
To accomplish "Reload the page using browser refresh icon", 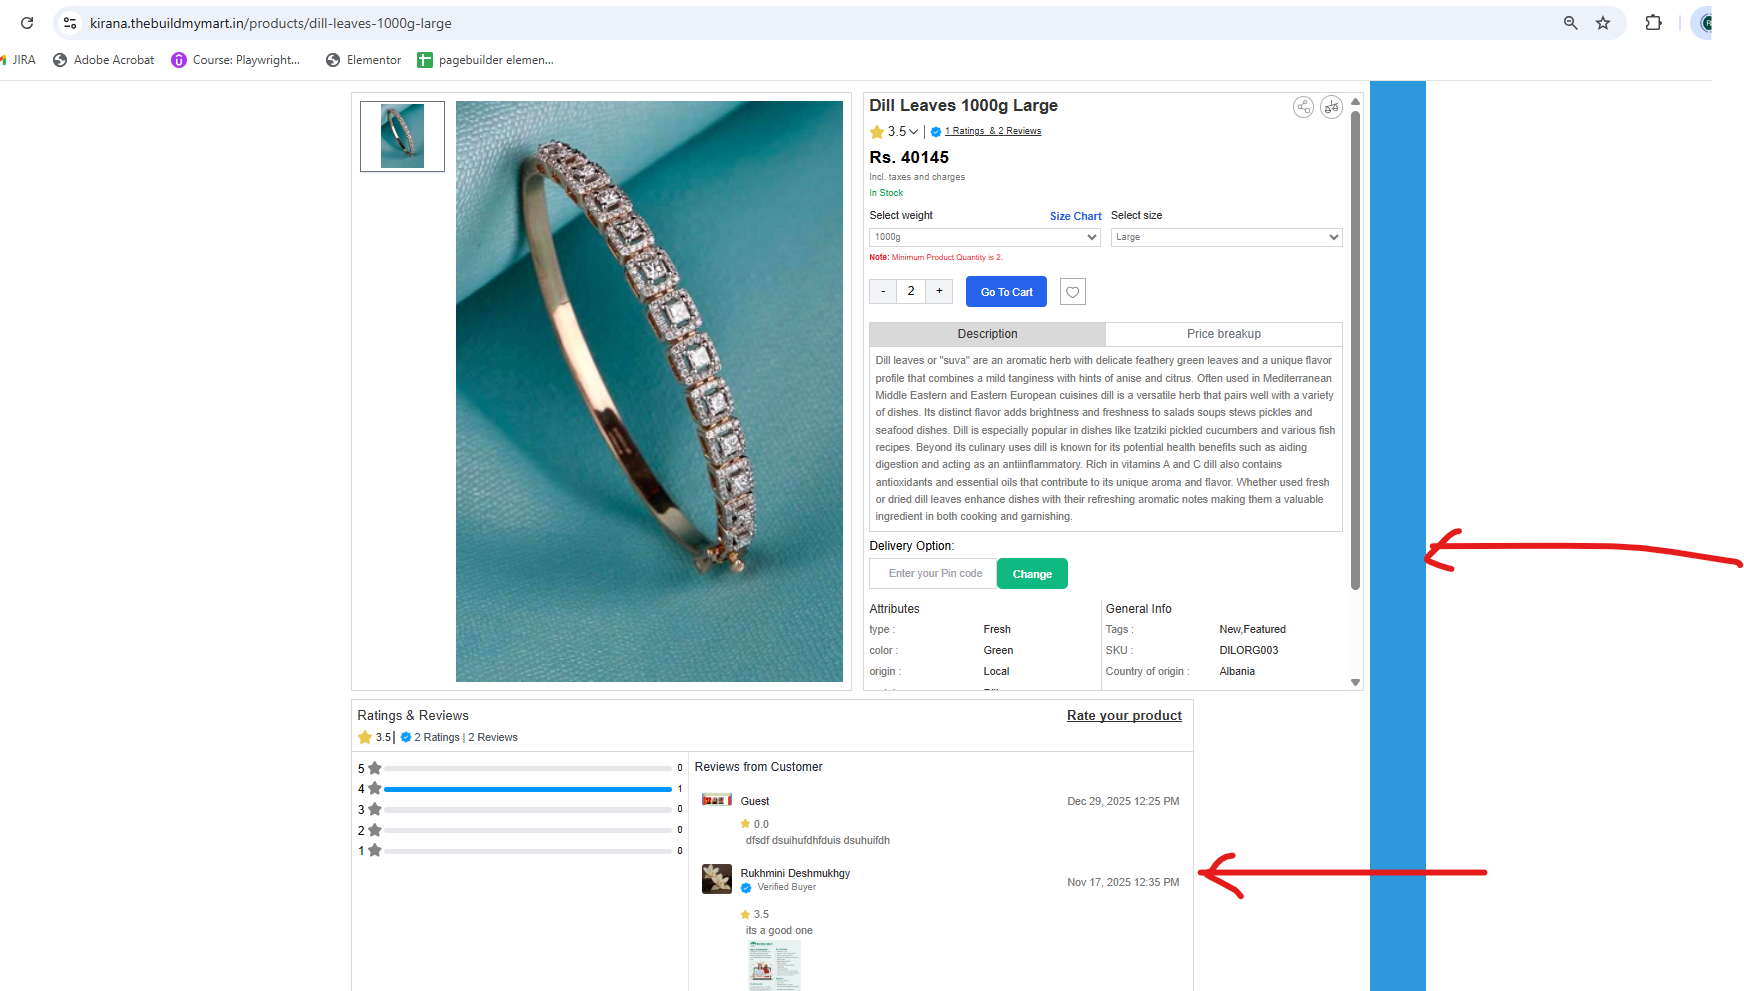I will point(27,23).
